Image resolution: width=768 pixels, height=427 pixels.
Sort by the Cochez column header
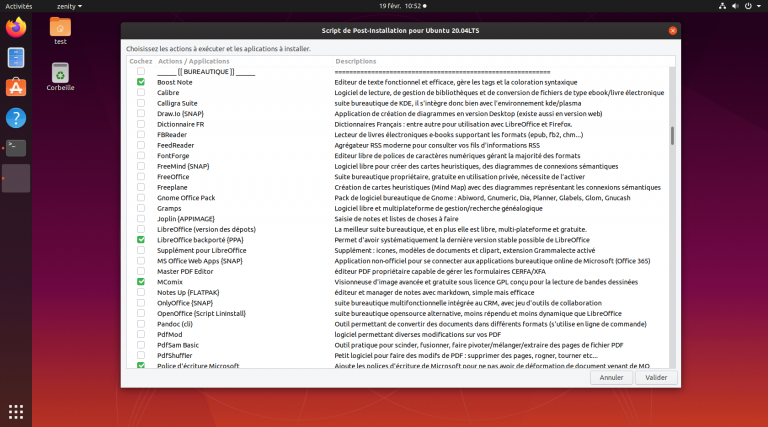pyautogui.click(x=141, y=61)
